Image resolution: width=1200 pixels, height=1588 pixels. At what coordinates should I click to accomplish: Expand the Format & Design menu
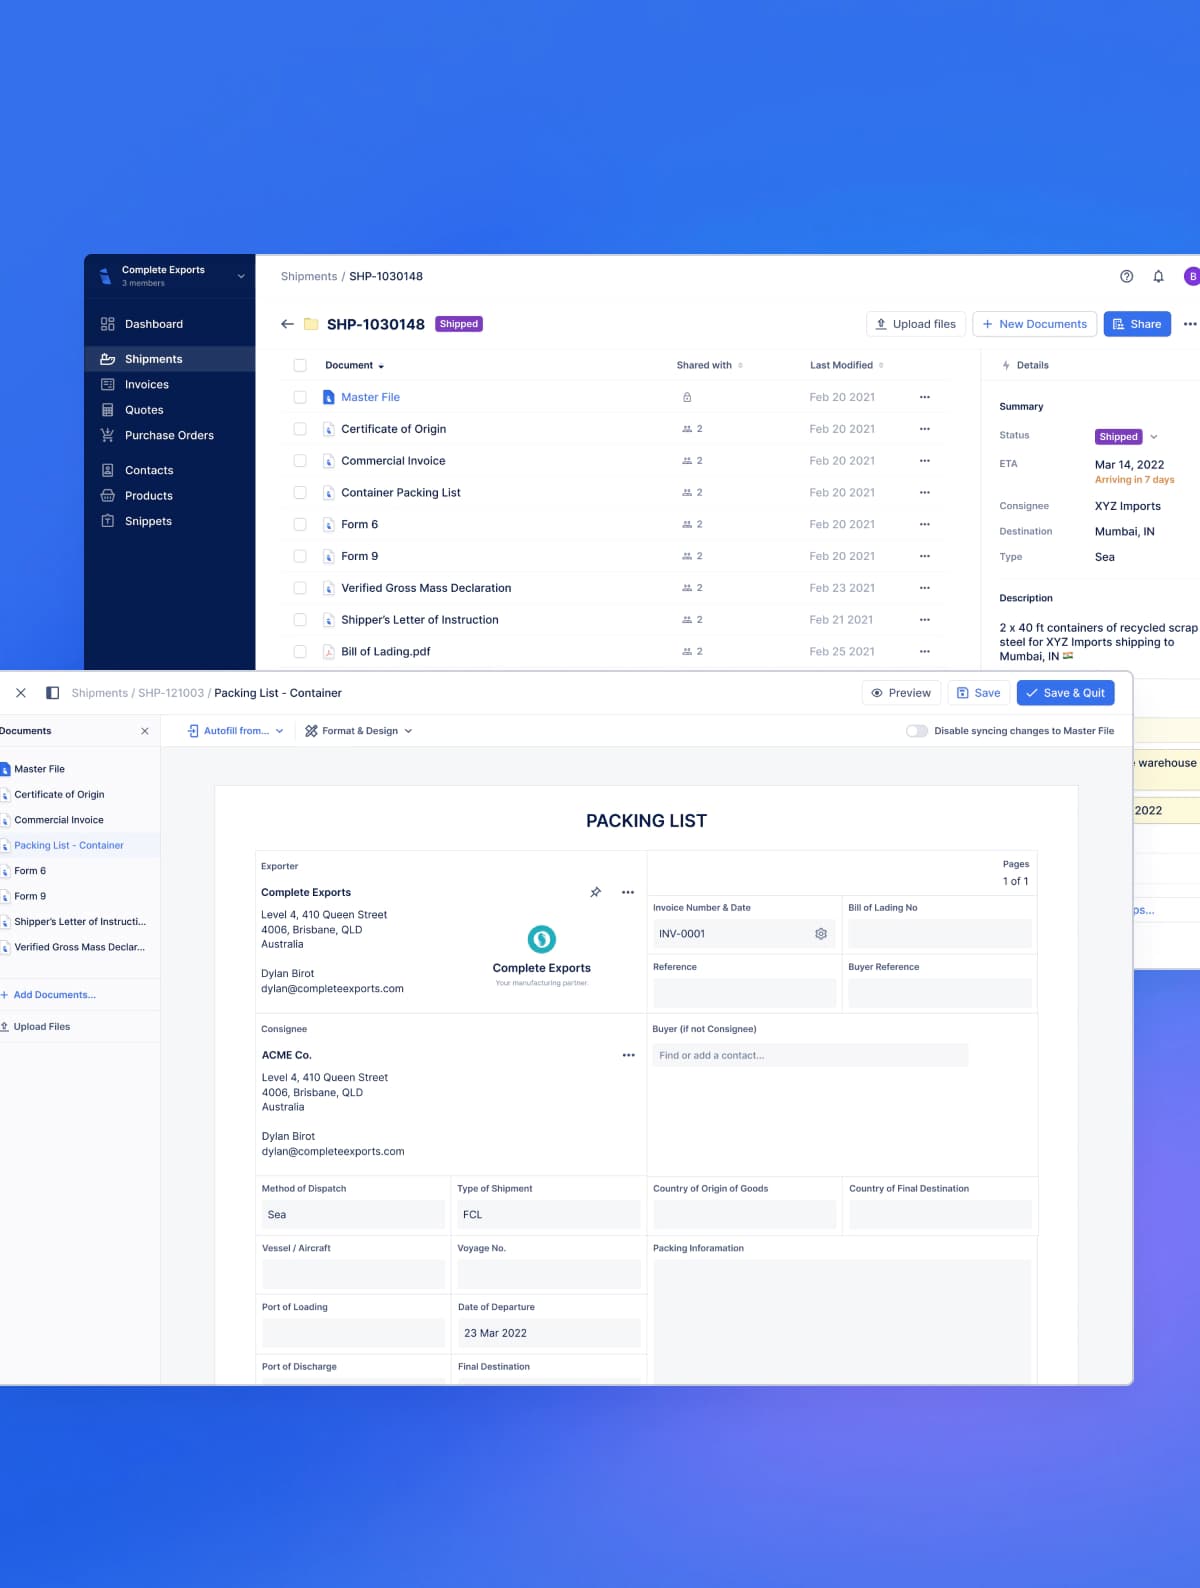click(x=359, y=731)
